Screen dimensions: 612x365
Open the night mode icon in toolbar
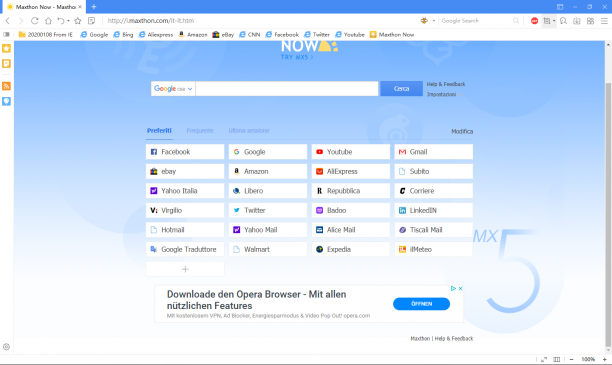563,21
